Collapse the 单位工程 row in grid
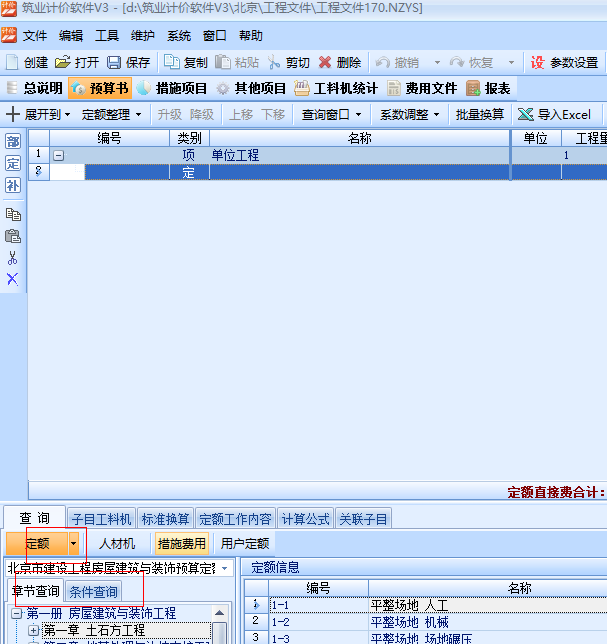Image resolution: width=607 pixels, height=644 pixels. coord(58,156)
